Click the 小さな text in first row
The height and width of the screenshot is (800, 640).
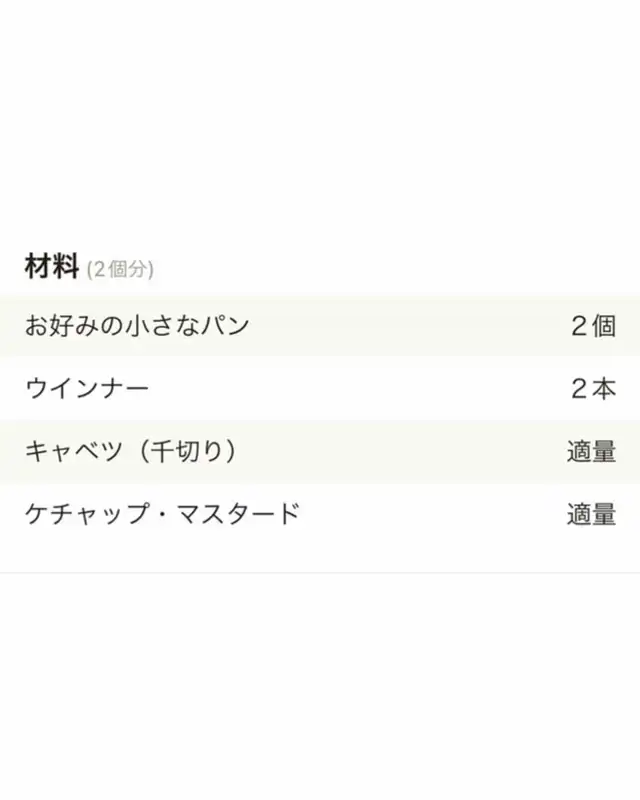(x=162, y=326)
